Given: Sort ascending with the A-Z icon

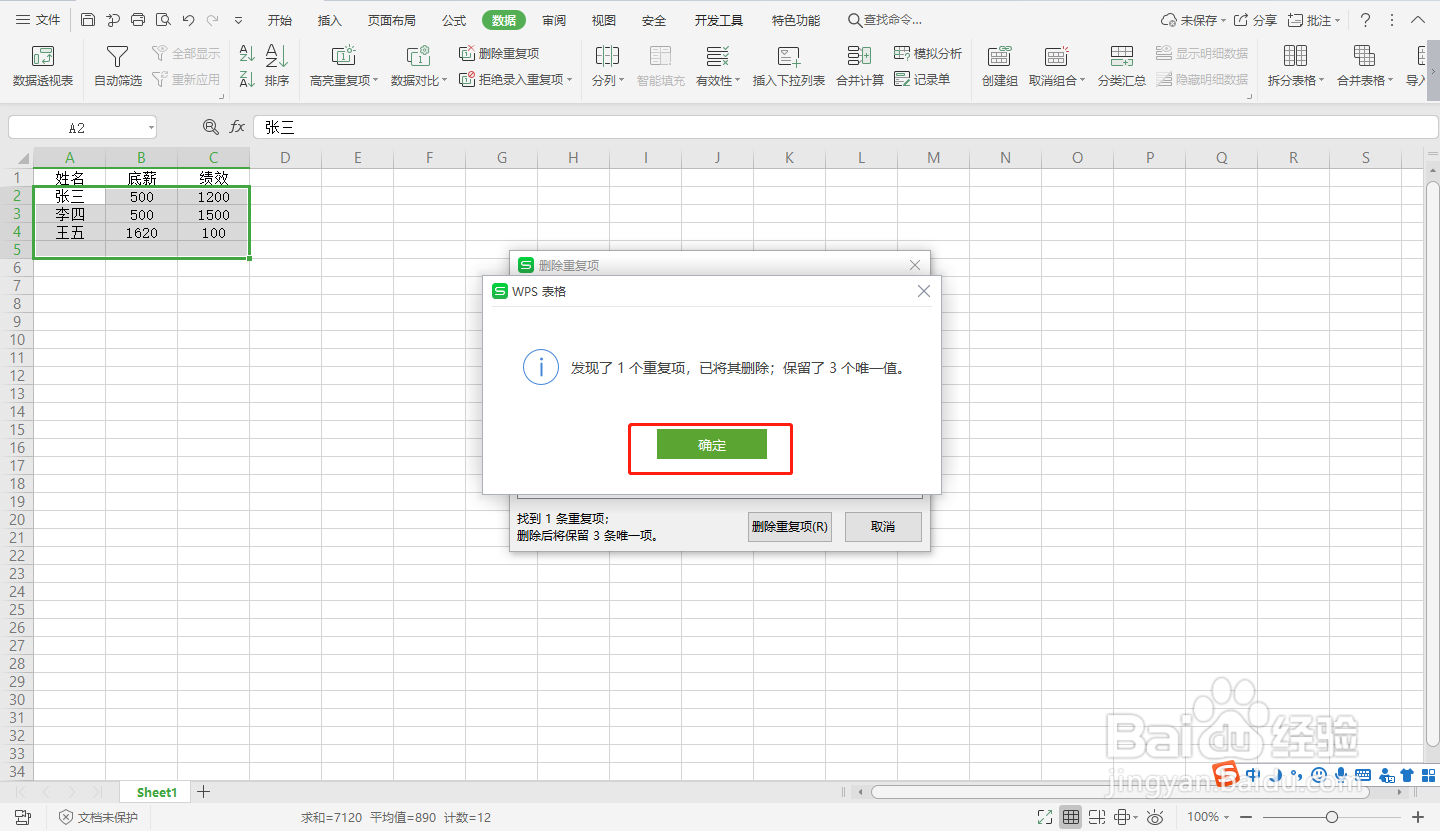Looking at the screenshot, I should point(247,53).
